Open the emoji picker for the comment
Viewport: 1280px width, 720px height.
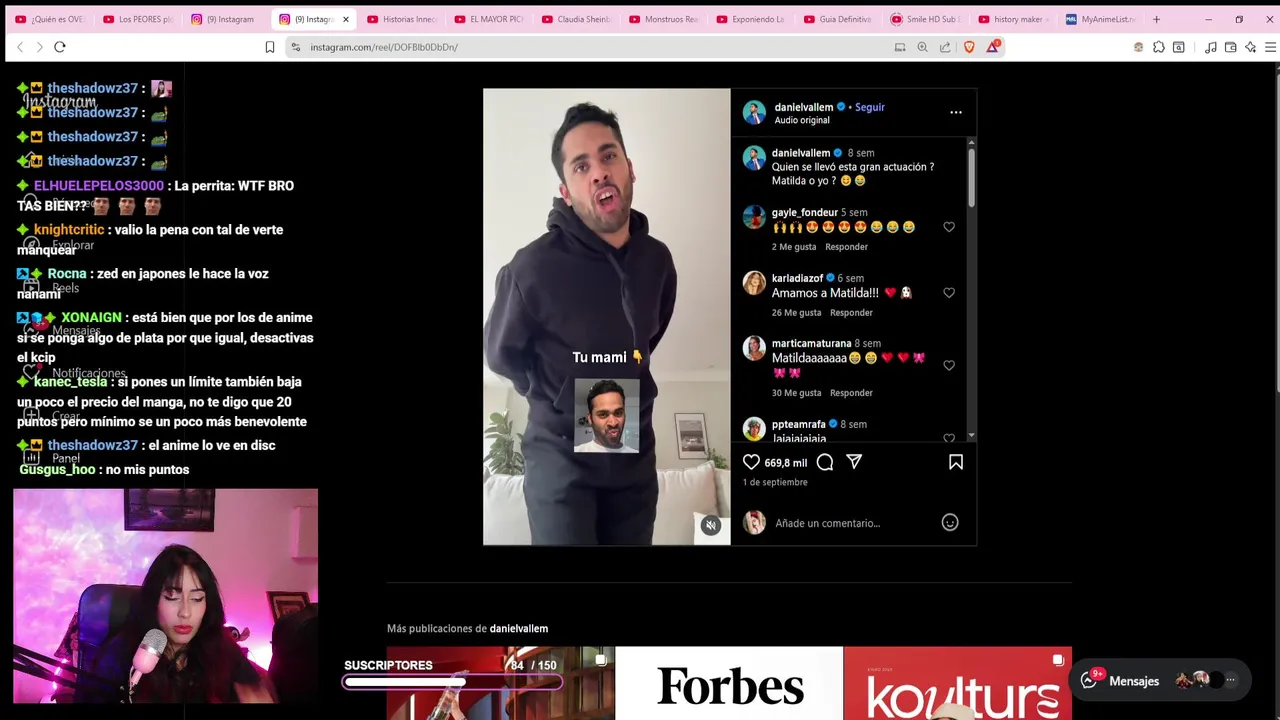coord(950,522)
